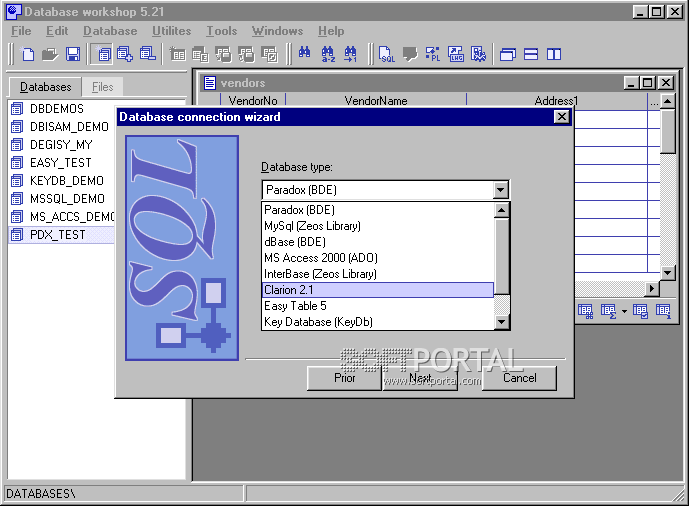Screen dimensions: 689x506
Task: Select the DEGISY_MY database
Action: click(61, 145)
